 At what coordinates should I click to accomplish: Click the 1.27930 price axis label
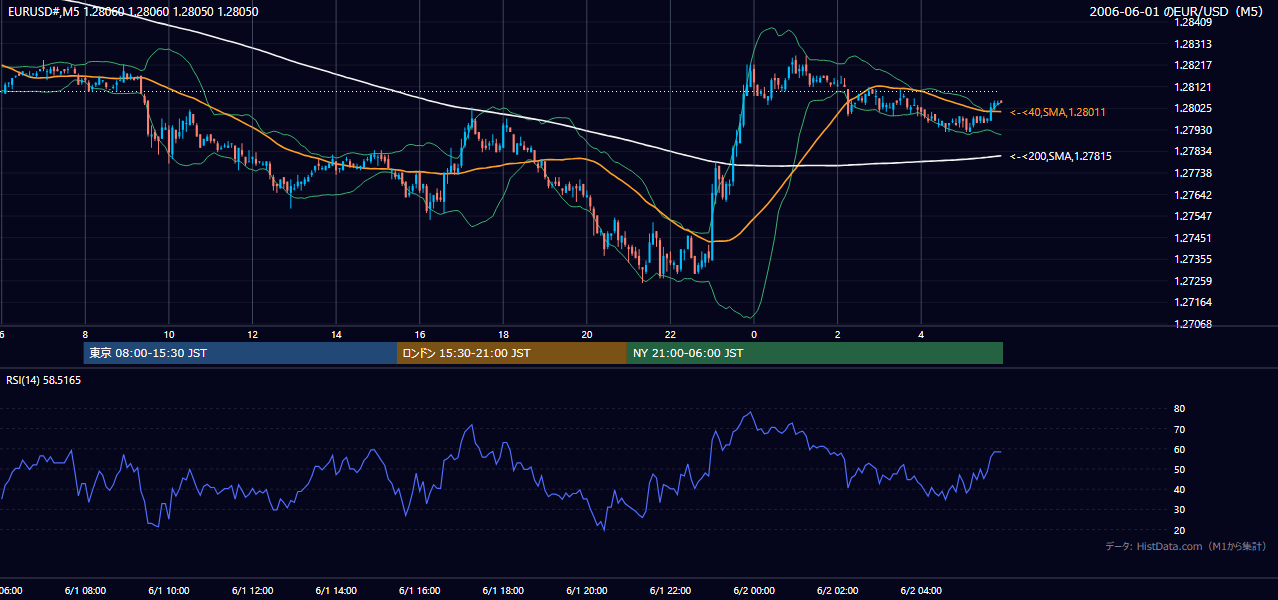(1193, 130)
